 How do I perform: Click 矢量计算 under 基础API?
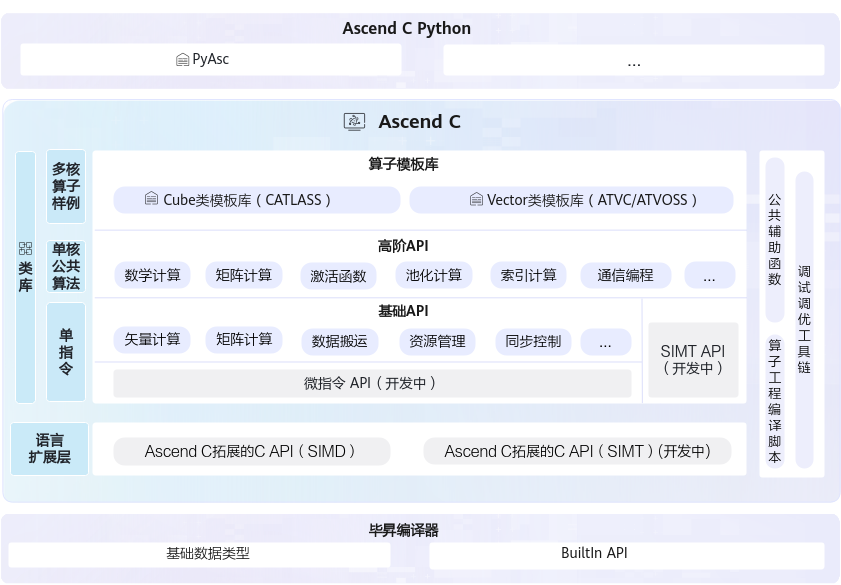click(153, 340)
